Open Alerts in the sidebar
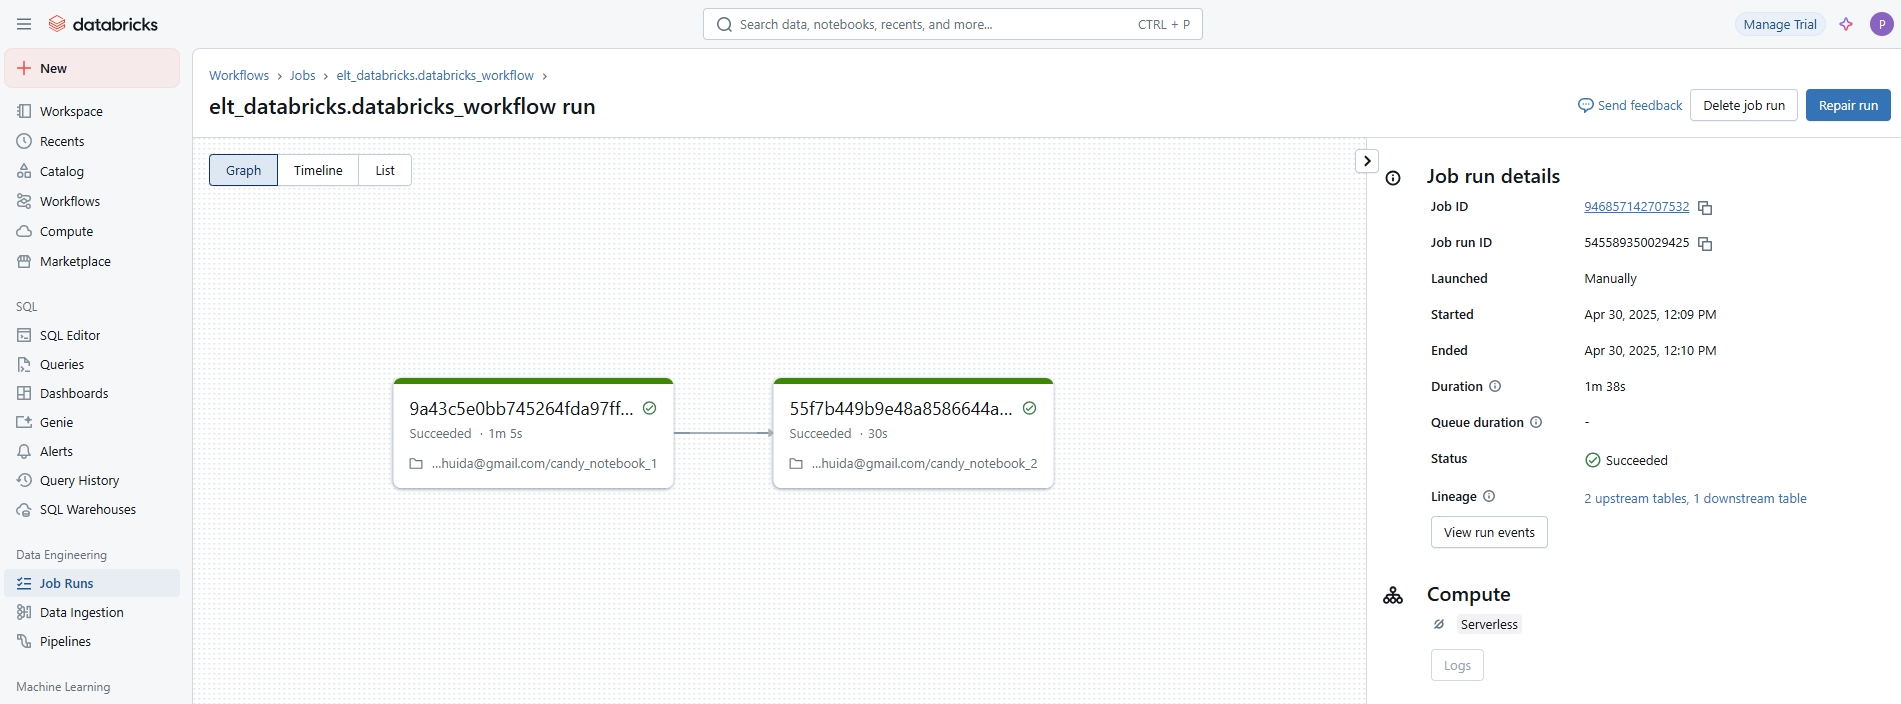 point(92,451)
